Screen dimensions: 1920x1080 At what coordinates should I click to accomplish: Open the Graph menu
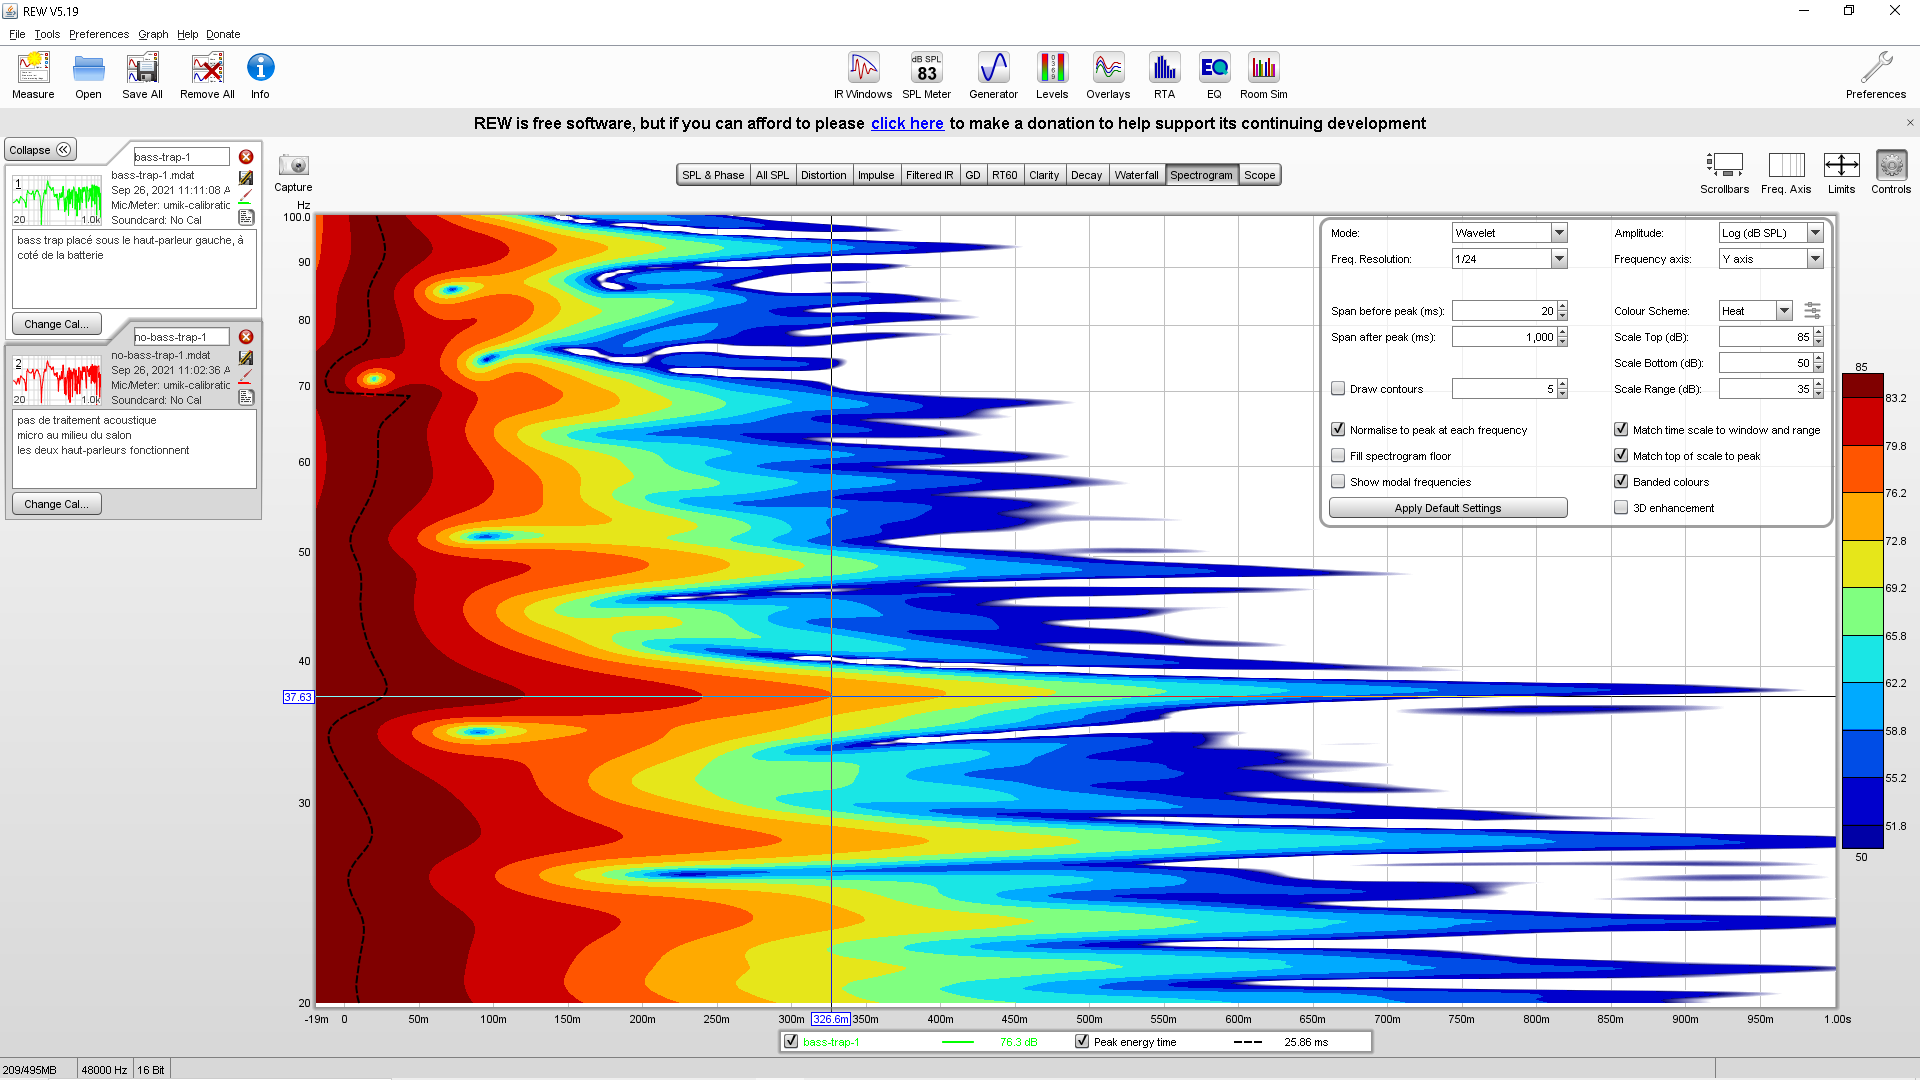[153, 34]
